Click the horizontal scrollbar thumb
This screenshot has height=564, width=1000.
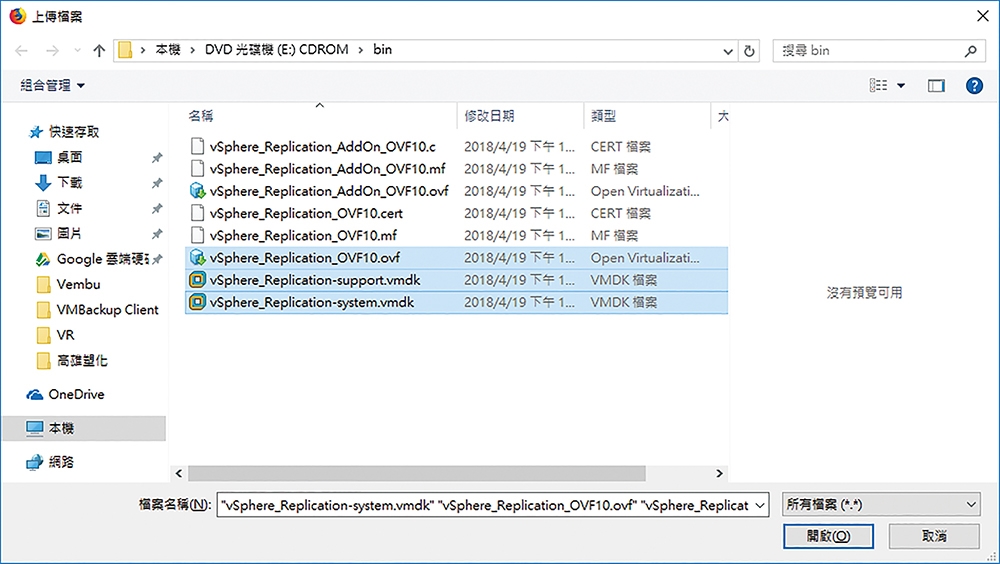point(416,473)
